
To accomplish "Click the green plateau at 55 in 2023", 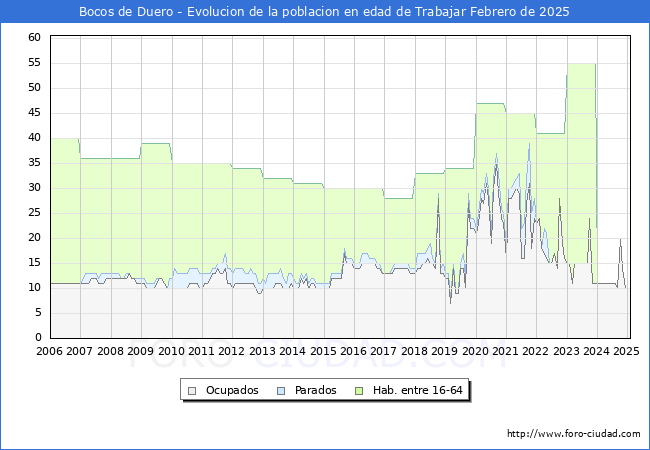I will pyautogui.click(x=581, y=64).
